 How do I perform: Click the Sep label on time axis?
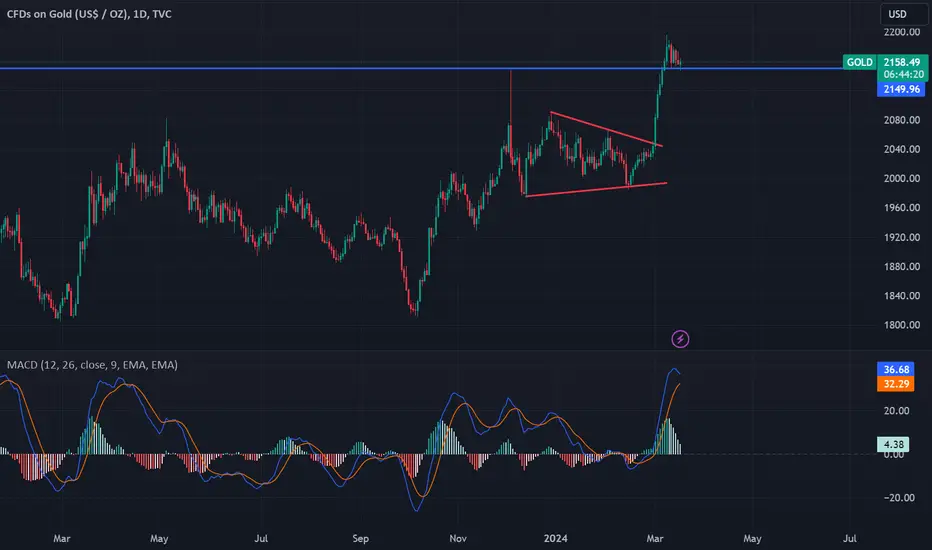coord(360,539)
